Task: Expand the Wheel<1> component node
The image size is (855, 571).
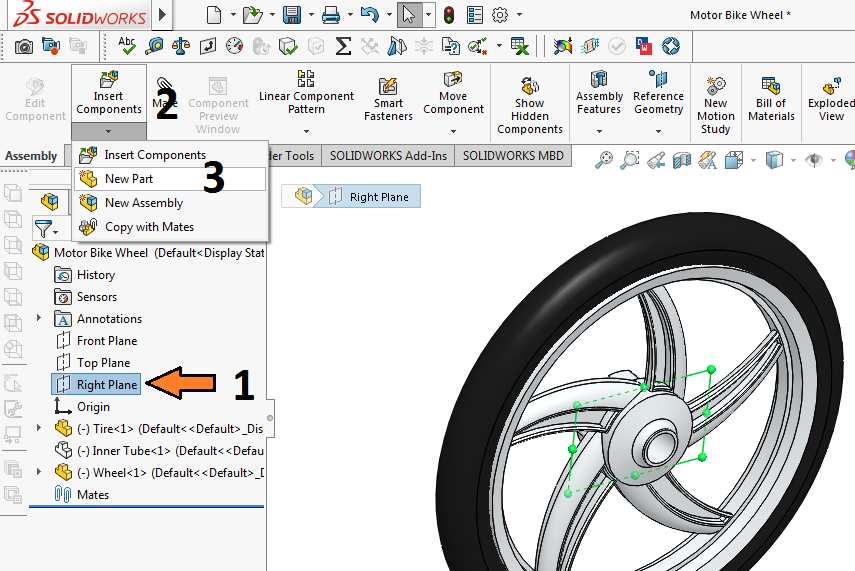Action: click(39, 471)
